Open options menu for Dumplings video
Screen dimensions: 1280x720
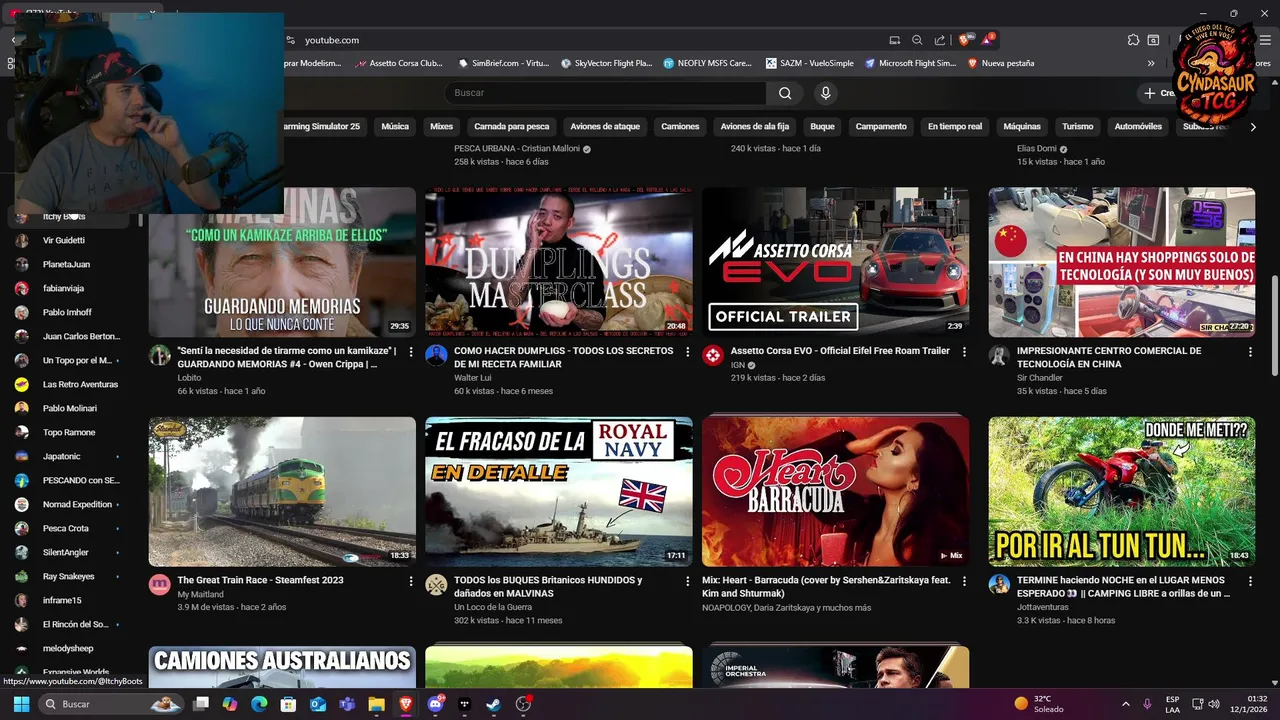tap(687, 352)
